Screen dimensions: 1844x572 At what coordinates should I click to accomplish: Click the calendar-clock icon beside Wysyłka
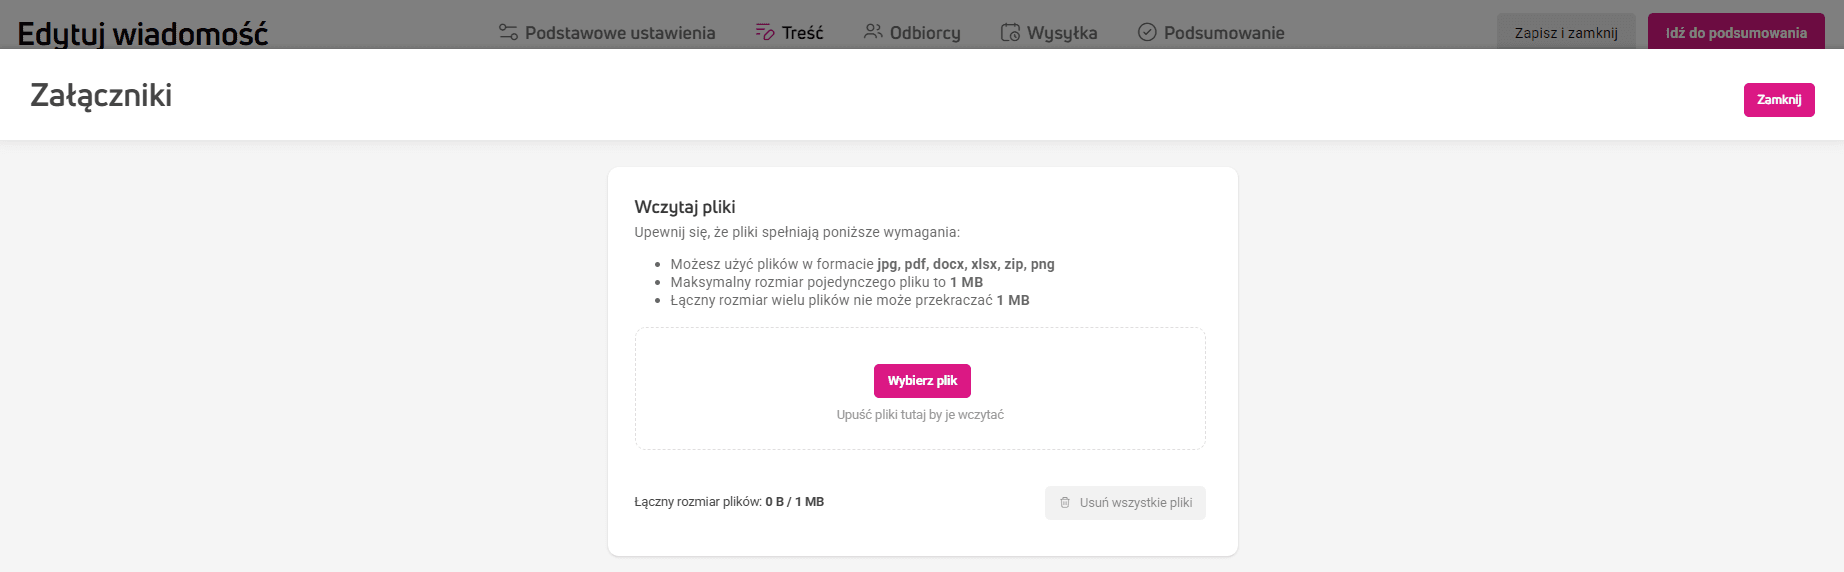1010,32
